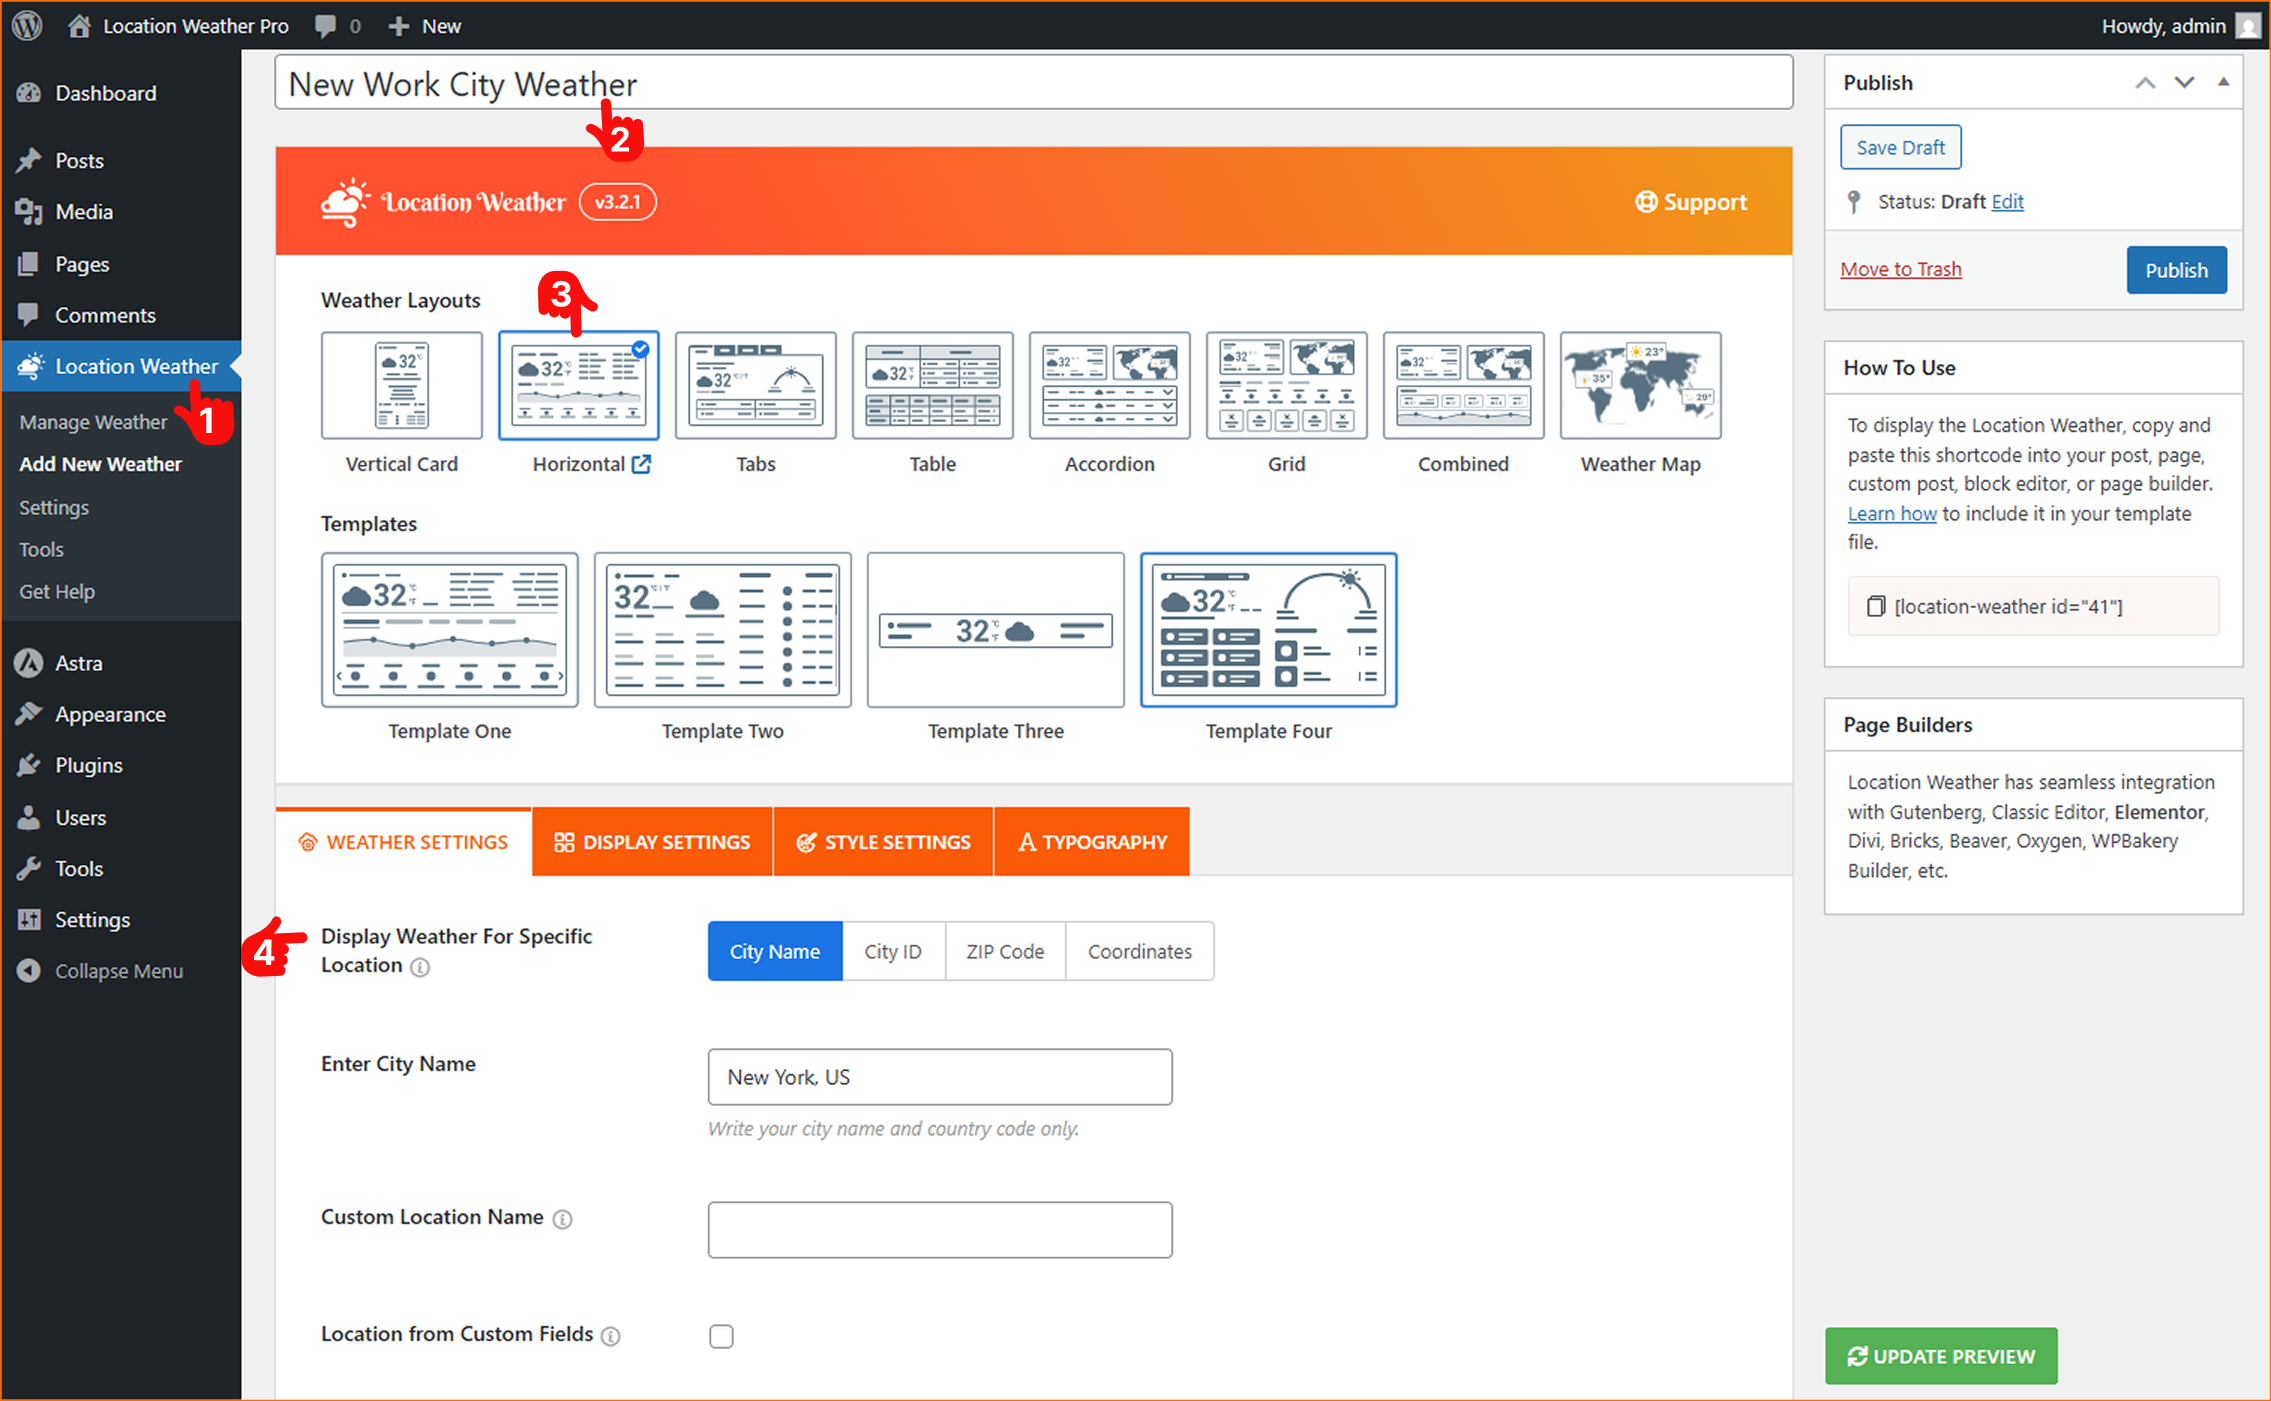Select City Name location option

tap(775, 951)
